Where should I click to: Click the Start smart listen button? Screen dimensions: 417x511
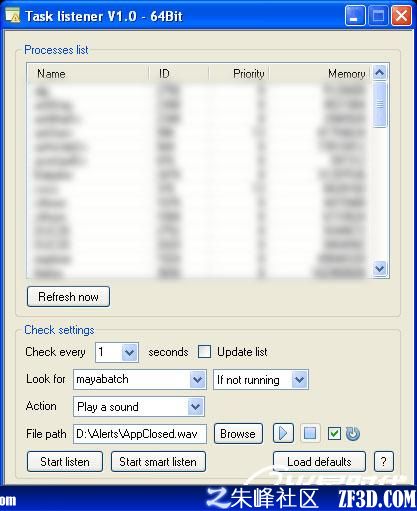[x=158, y=461]
